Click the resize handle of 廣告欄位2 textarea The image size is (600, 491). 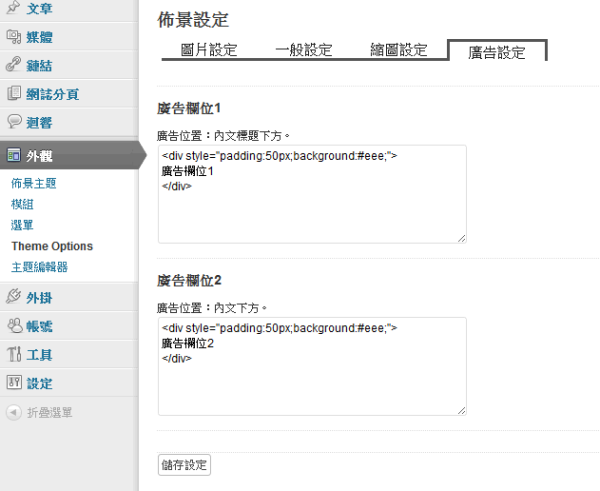[x=461, y=411]
